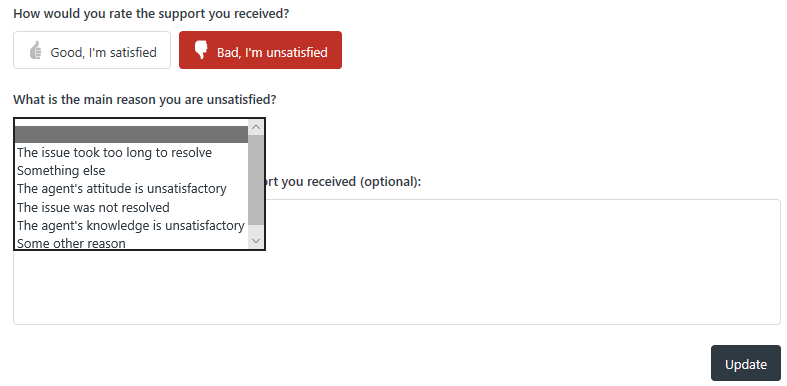This screenshot has height=386, width=787.
Task: Click the thumbs-up icon
Action: (x=35, y=50)
